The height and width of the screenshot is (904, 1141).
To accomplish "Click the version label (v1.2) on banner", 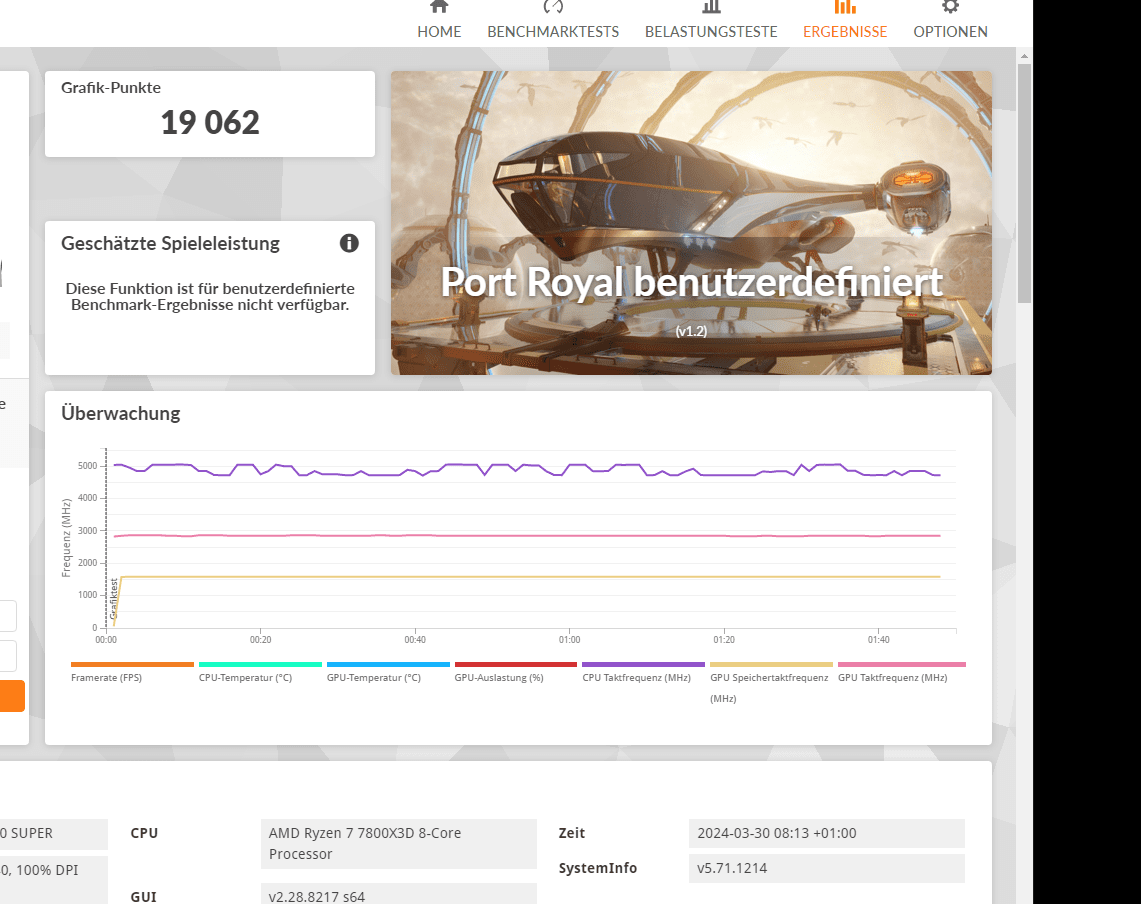I will 691,331.
